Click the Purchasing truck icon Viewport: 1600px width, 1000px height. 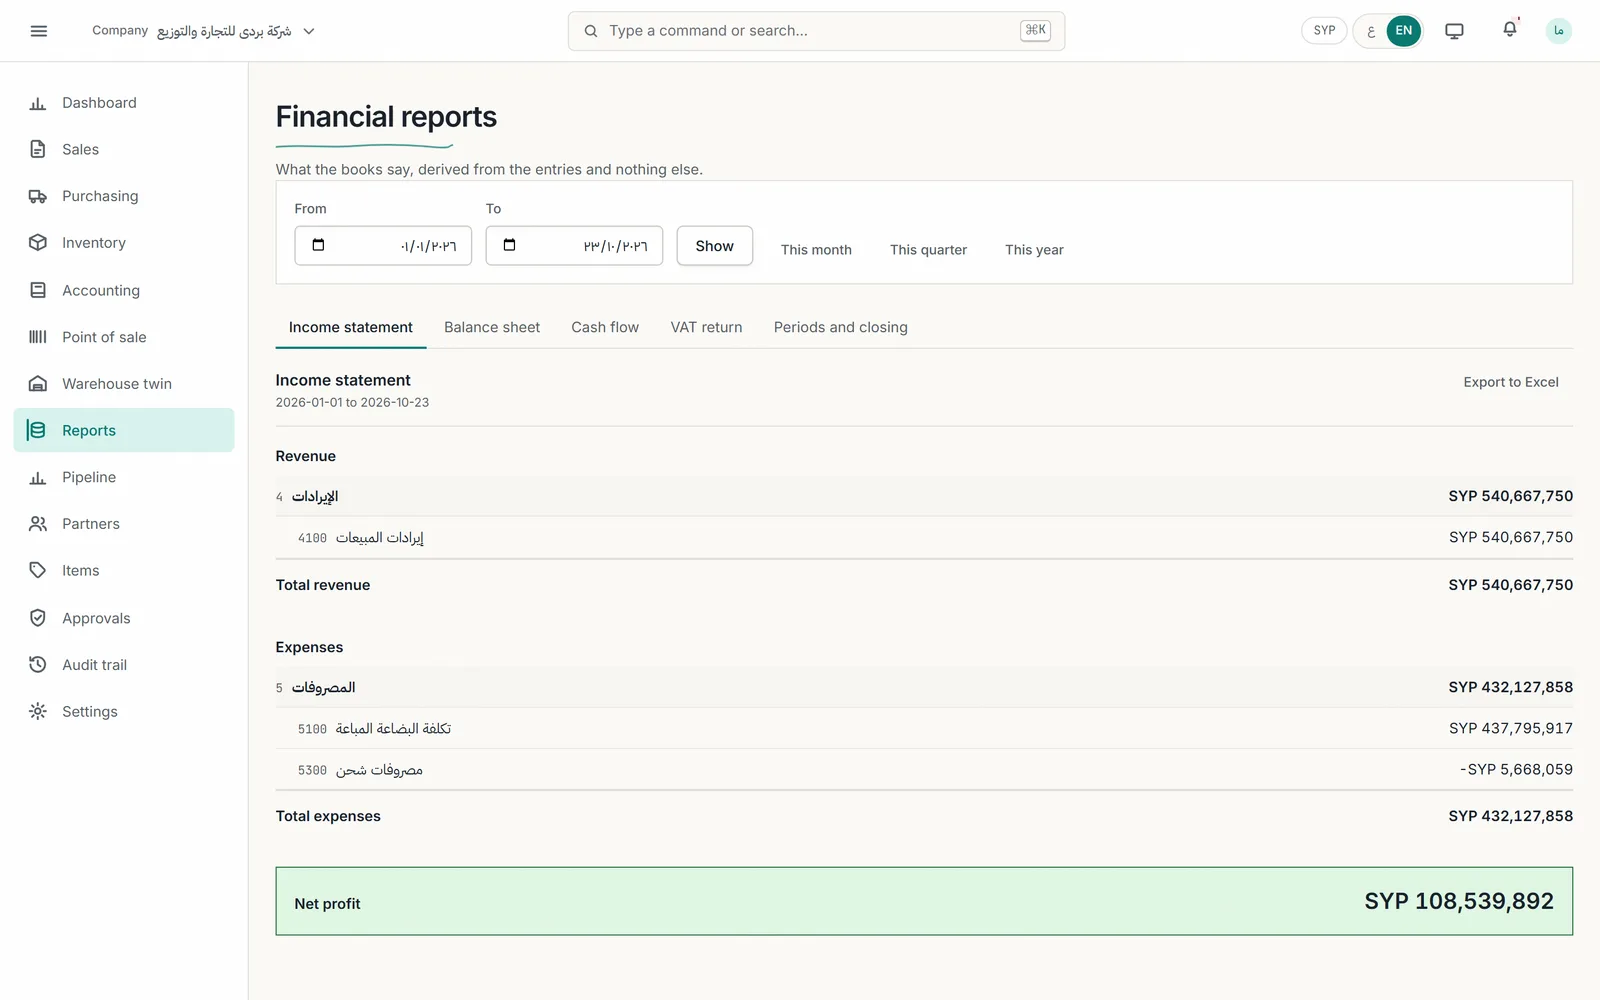[38, 196]
